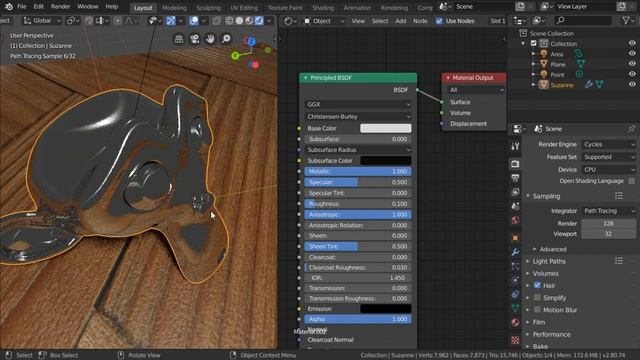Open Output properties tab printer icon
Viewport: 640px width, 360px height.
tap(515, 178)
